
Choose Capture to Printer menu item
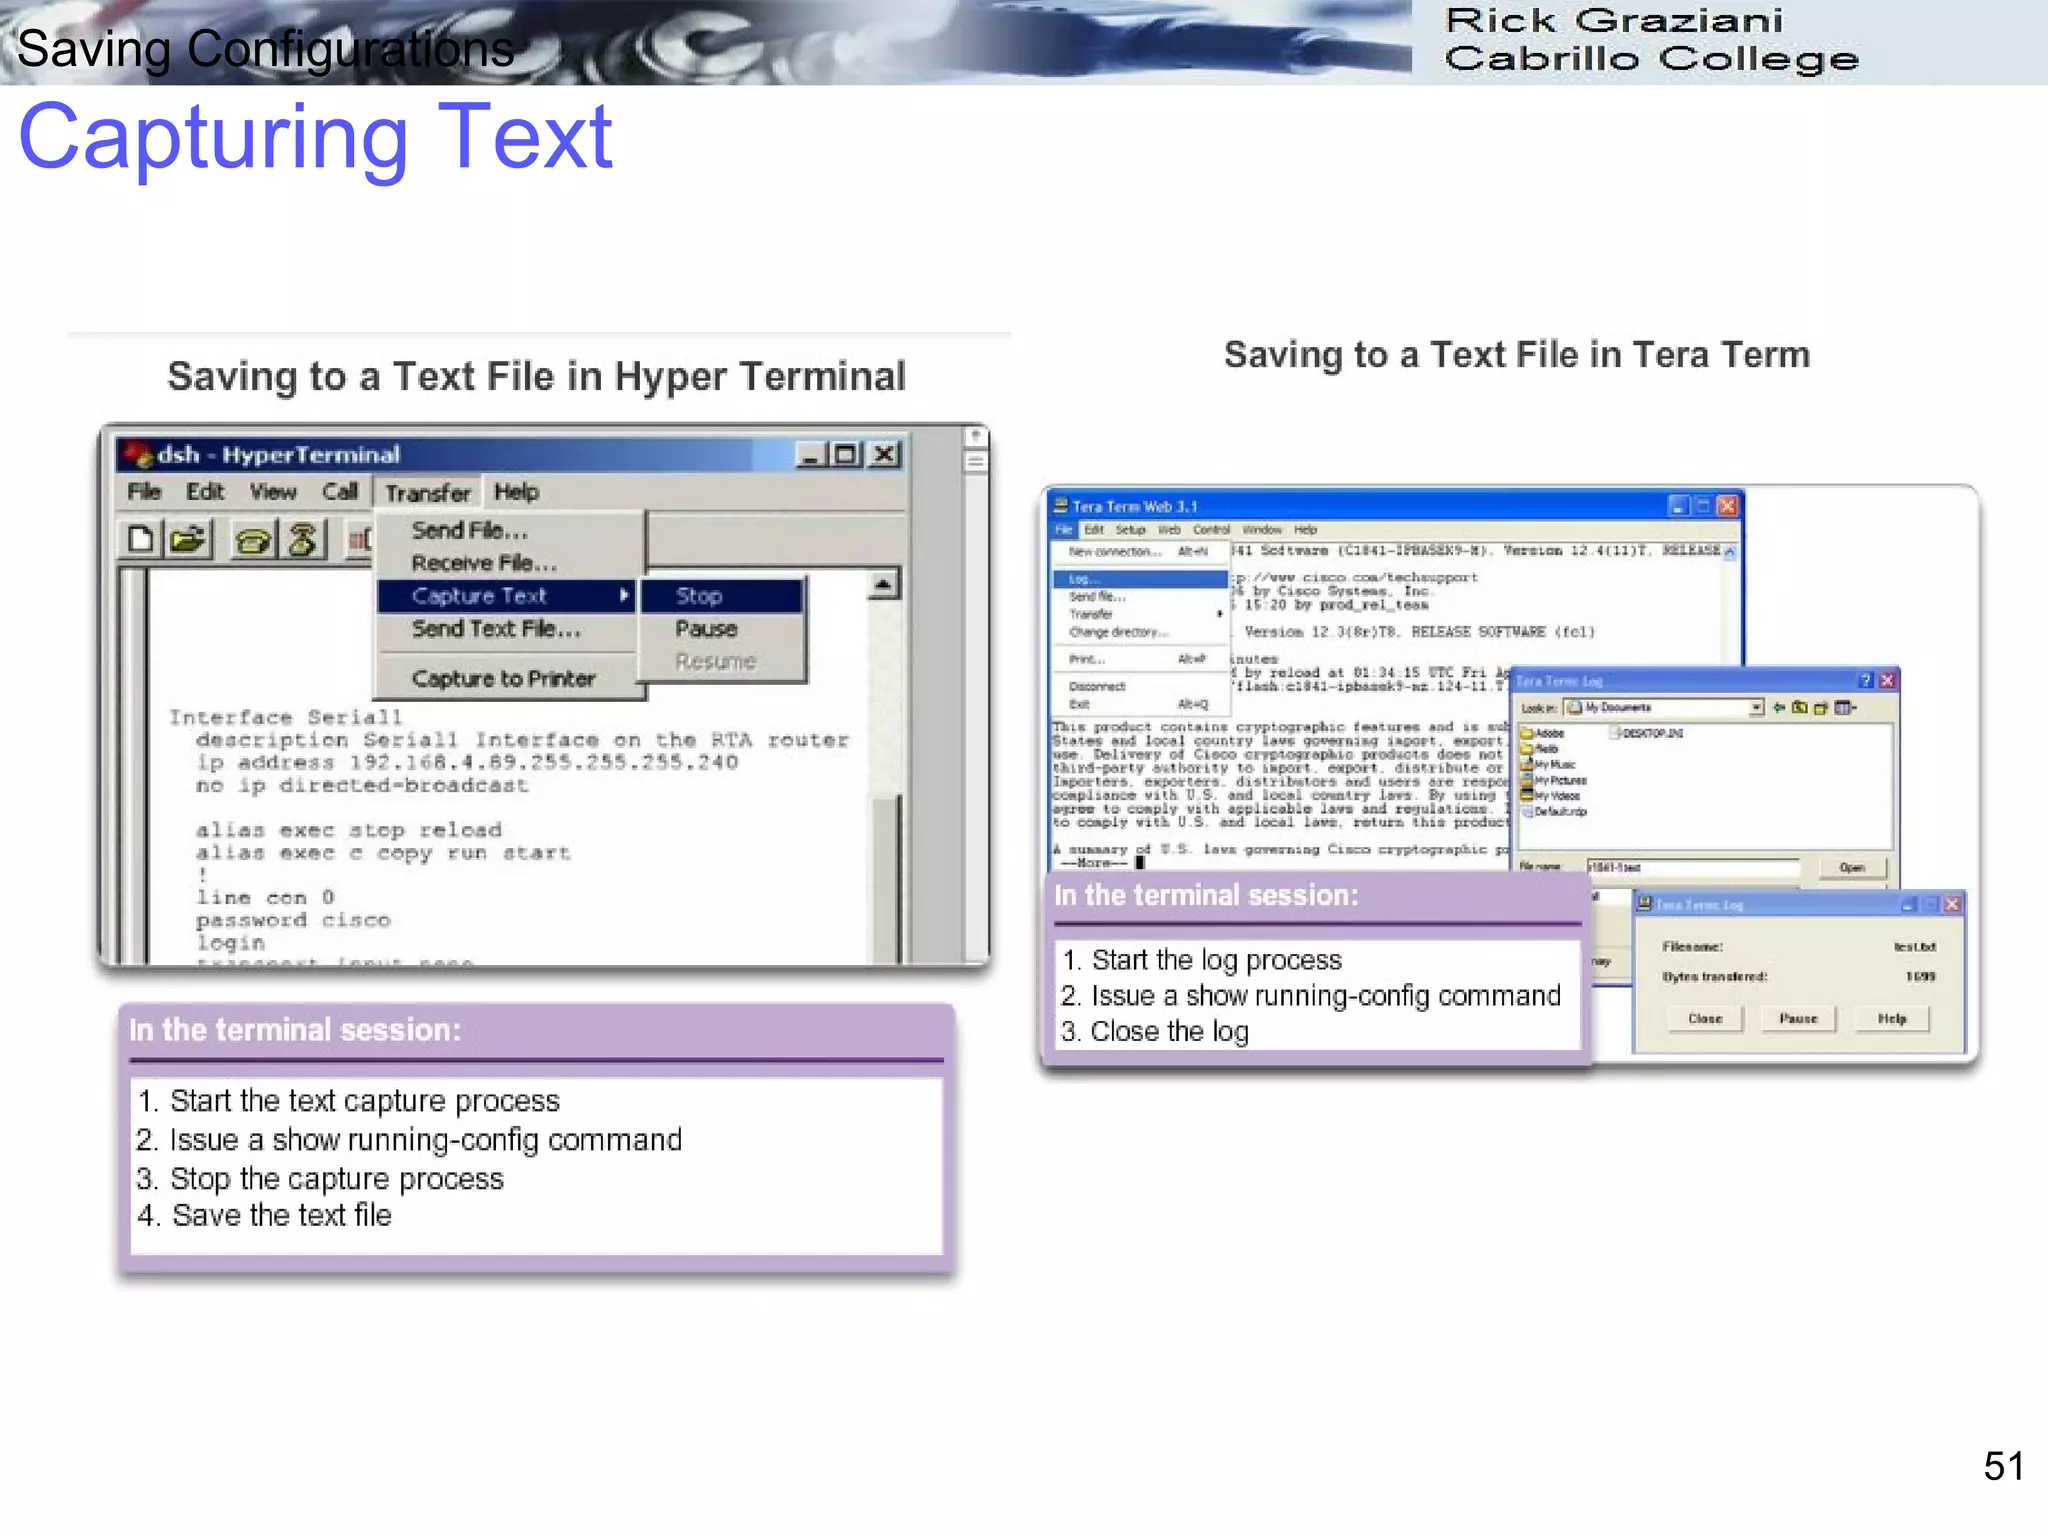(508, 679)
